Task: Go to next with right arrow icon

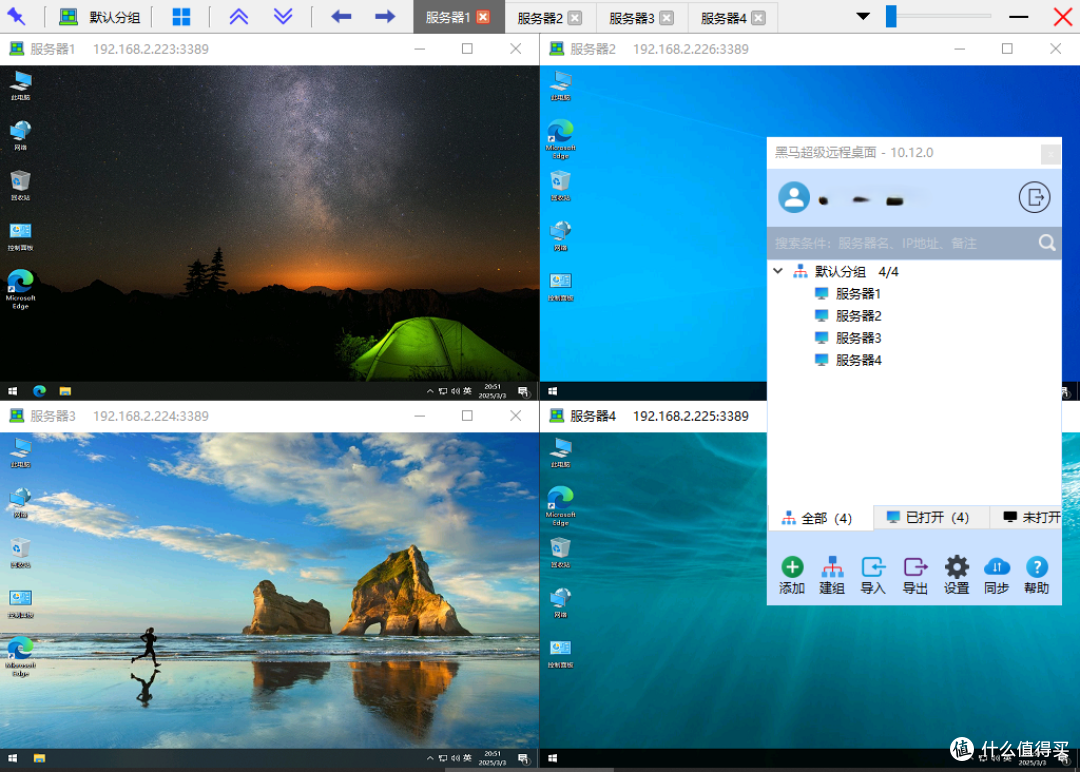Action: tap(385, 17)
